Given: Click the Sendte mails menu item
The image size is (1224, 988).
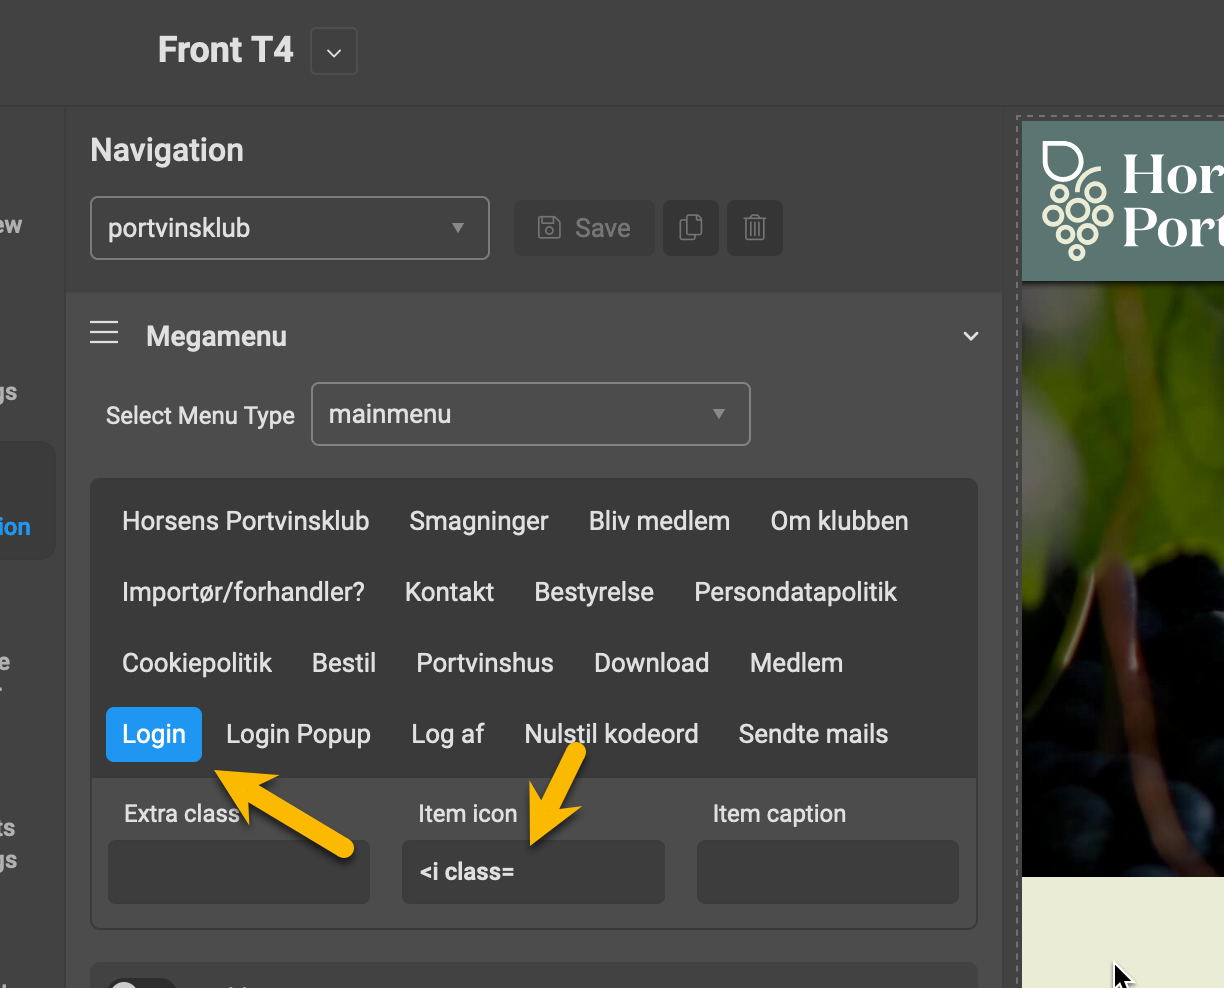Looking at the screenshot, I should [x=813, y=734].
